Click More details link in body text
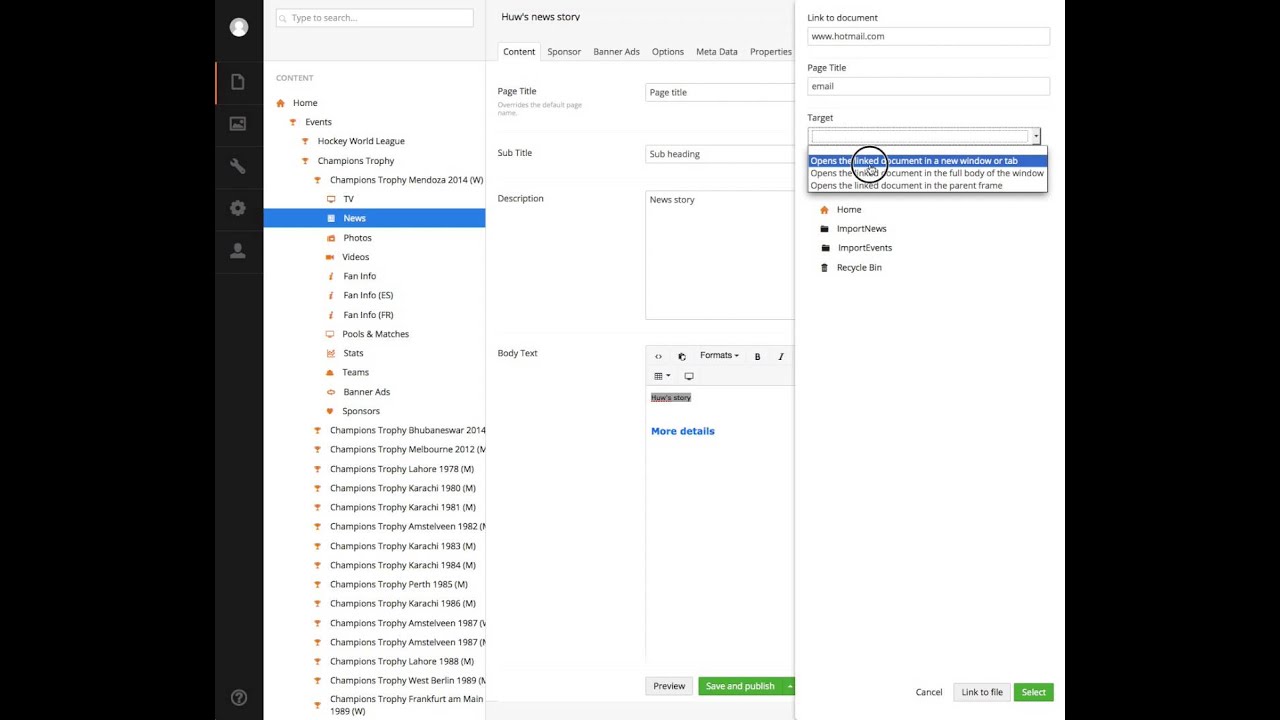This screenshot has height=720, width=1280. click(x=683, y=431)
